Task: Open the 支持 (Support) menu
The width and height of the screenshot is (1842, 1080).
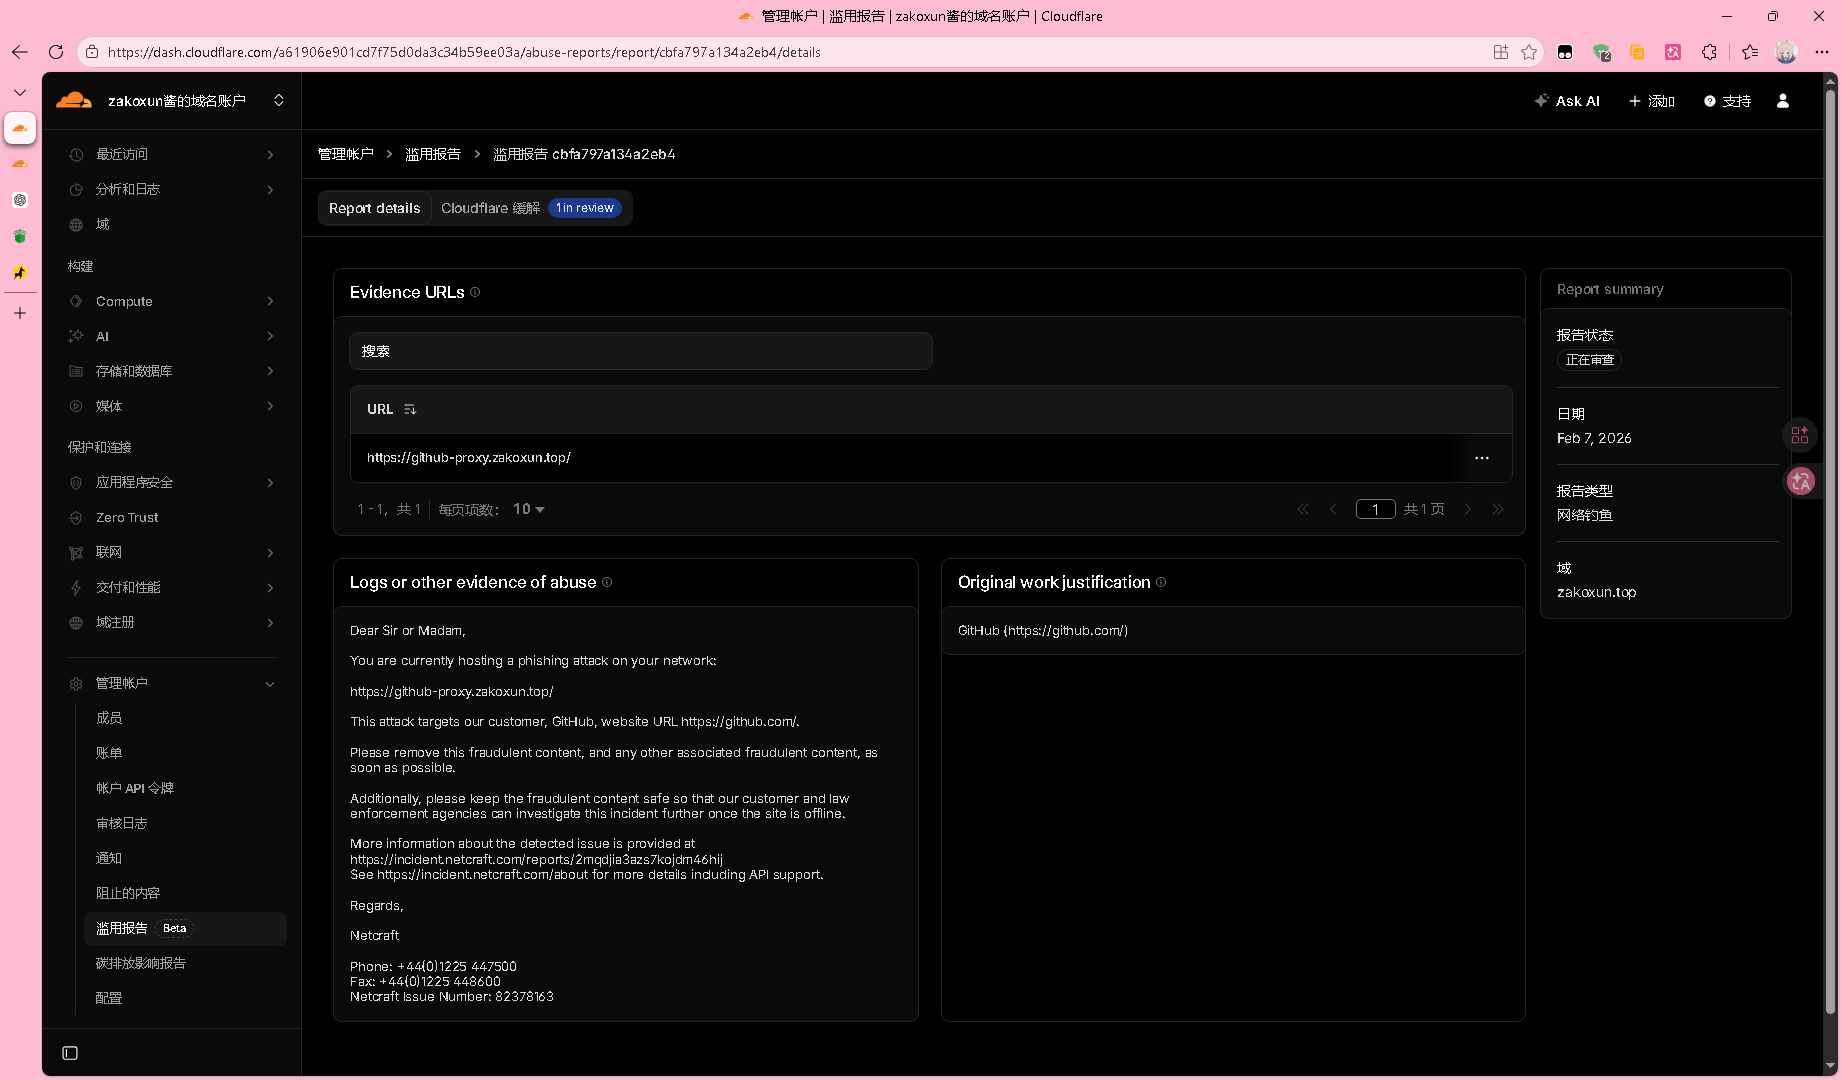Action: pyautogui.click(x=1727, y=101)
